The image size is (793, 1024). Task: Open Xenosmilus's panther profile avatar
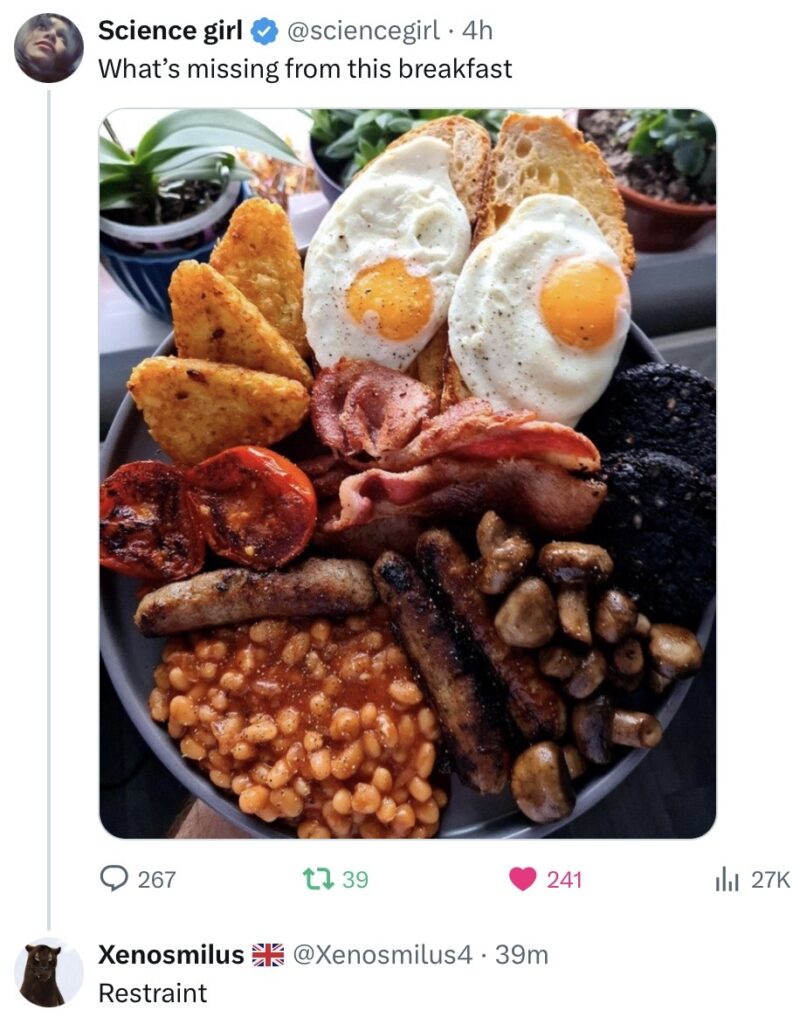(49, 973)
